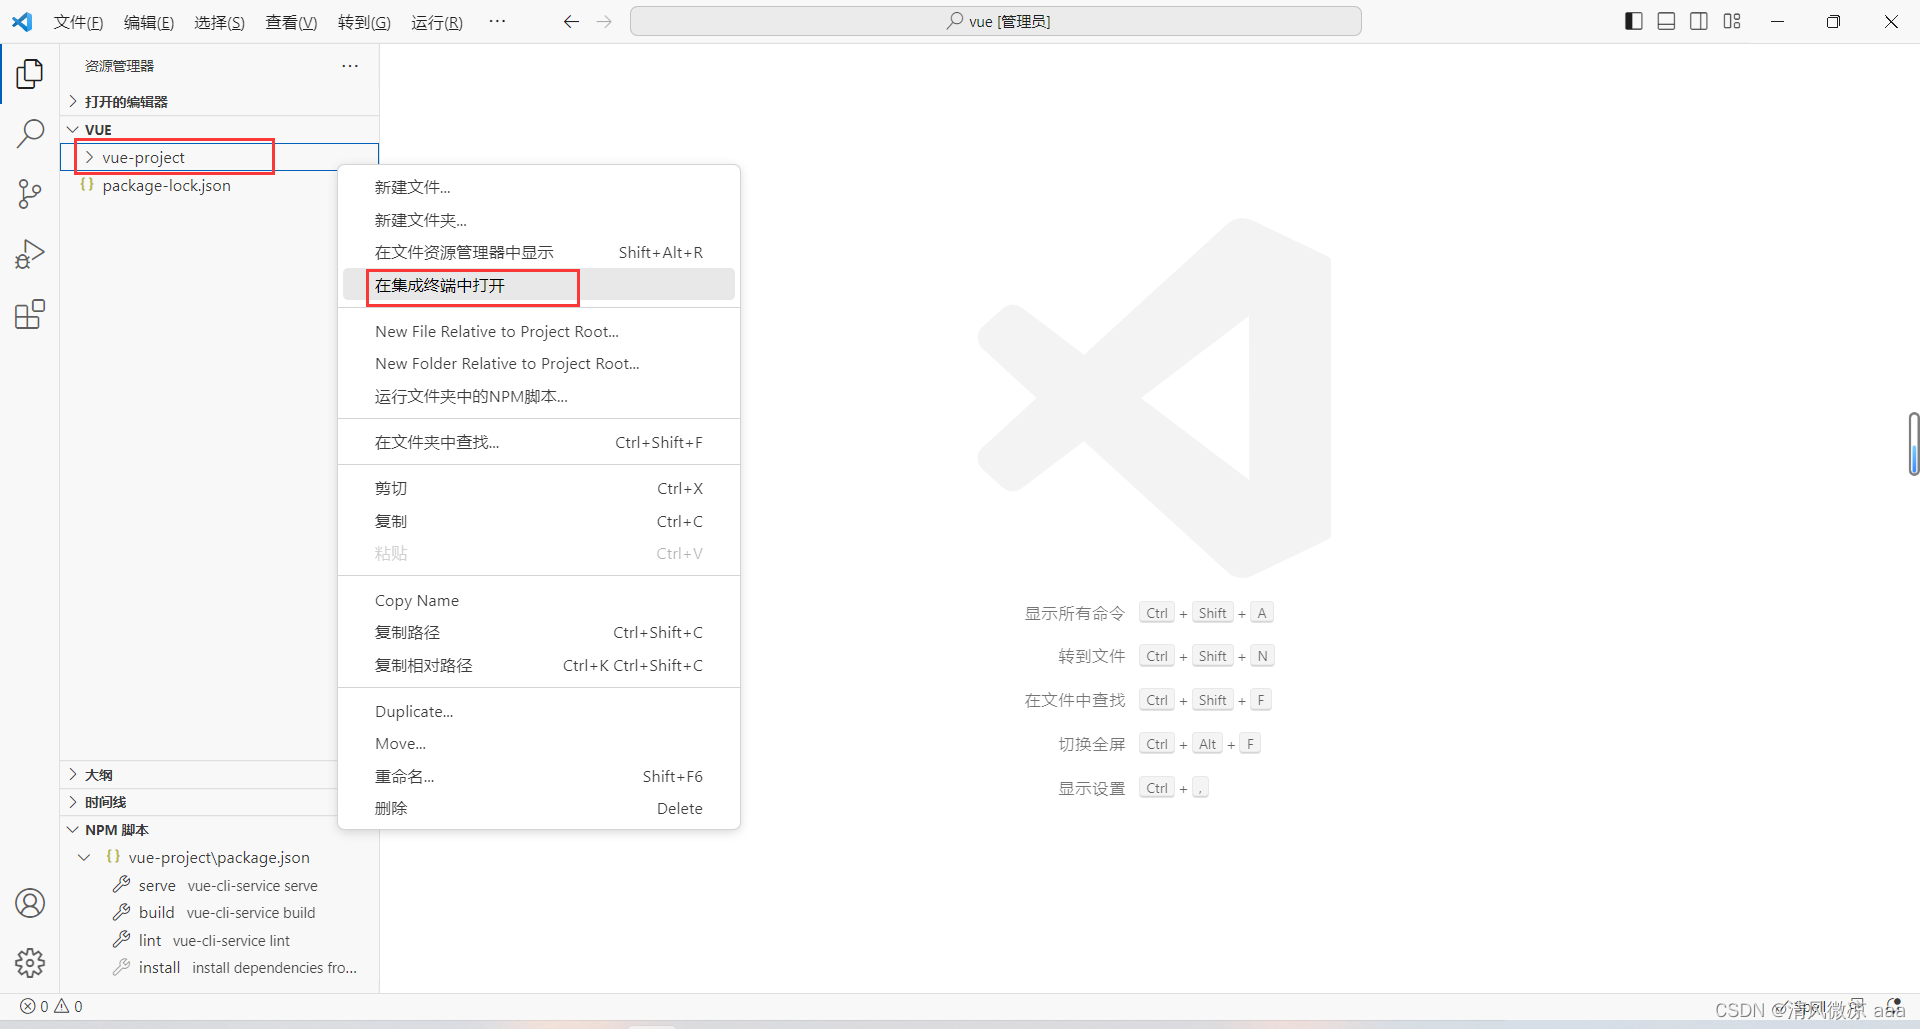Click the wrench icon beside build script
This screenshot has height=1029, width=1920.
click(x=122, y=912)
